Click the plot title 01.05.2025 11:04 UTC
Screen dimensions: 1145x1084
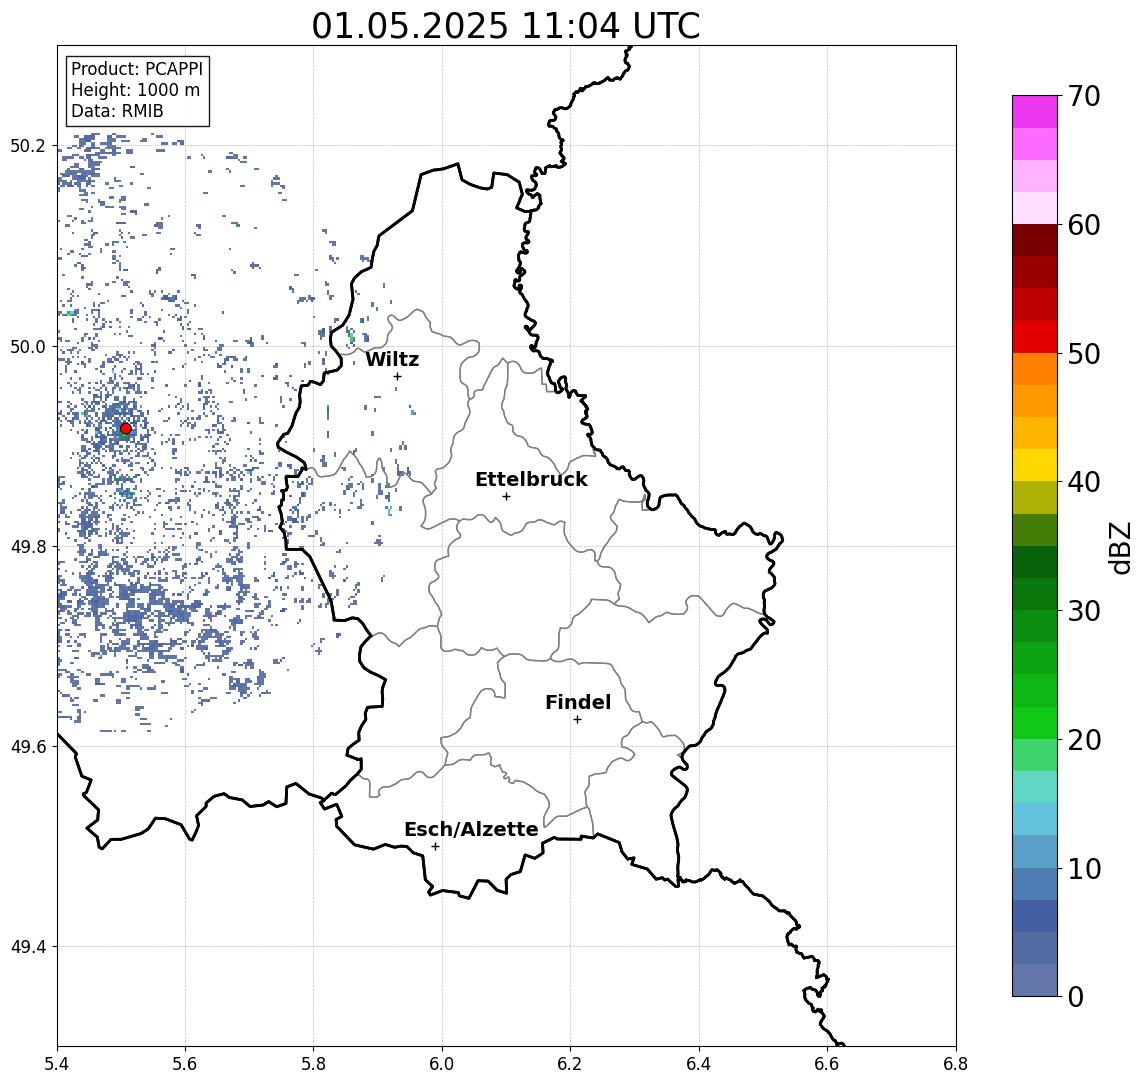click(505, 26)
